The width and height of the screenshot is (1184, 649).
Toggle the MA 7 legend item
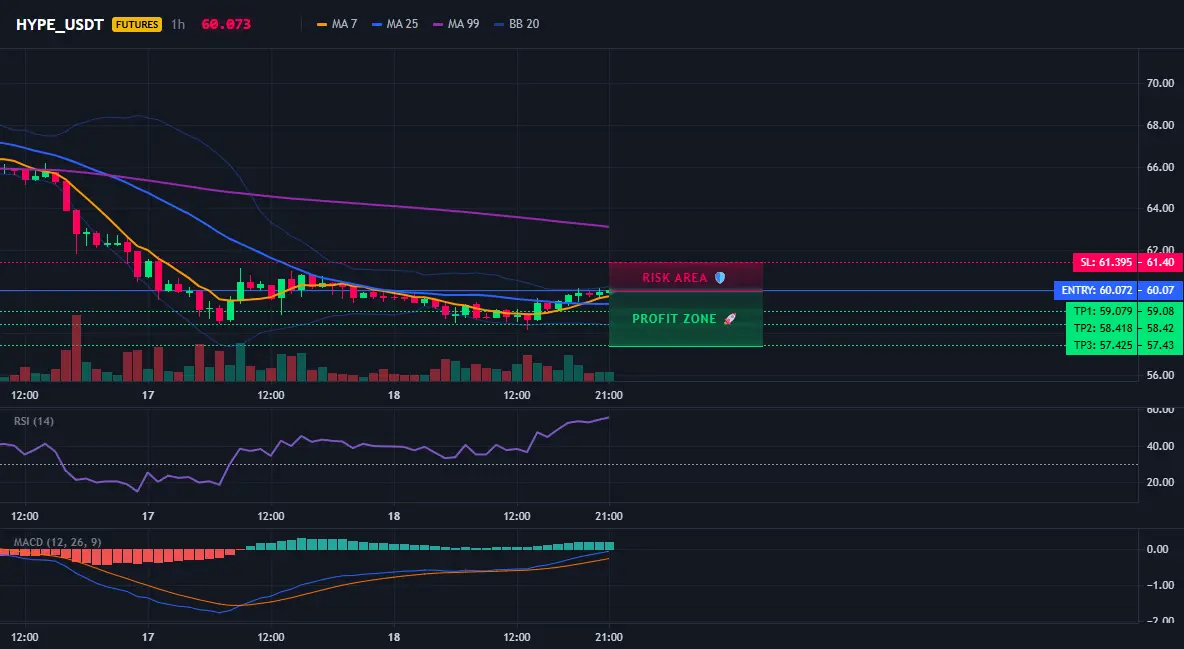337,24
